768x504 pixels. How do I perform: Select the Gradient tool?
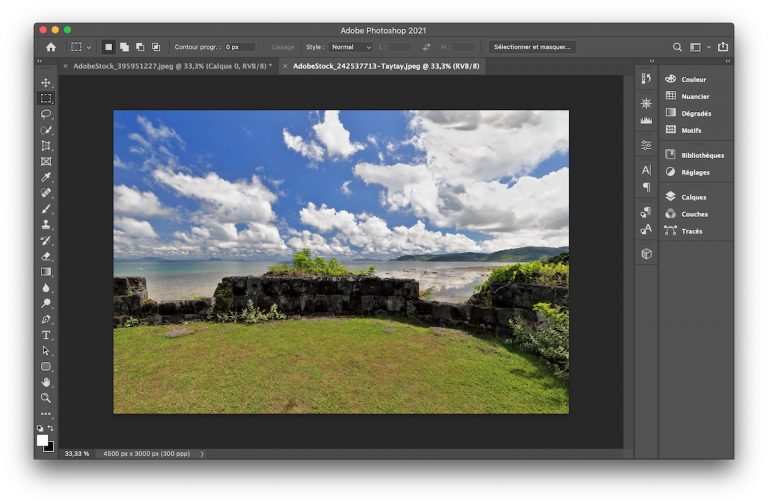46,271
